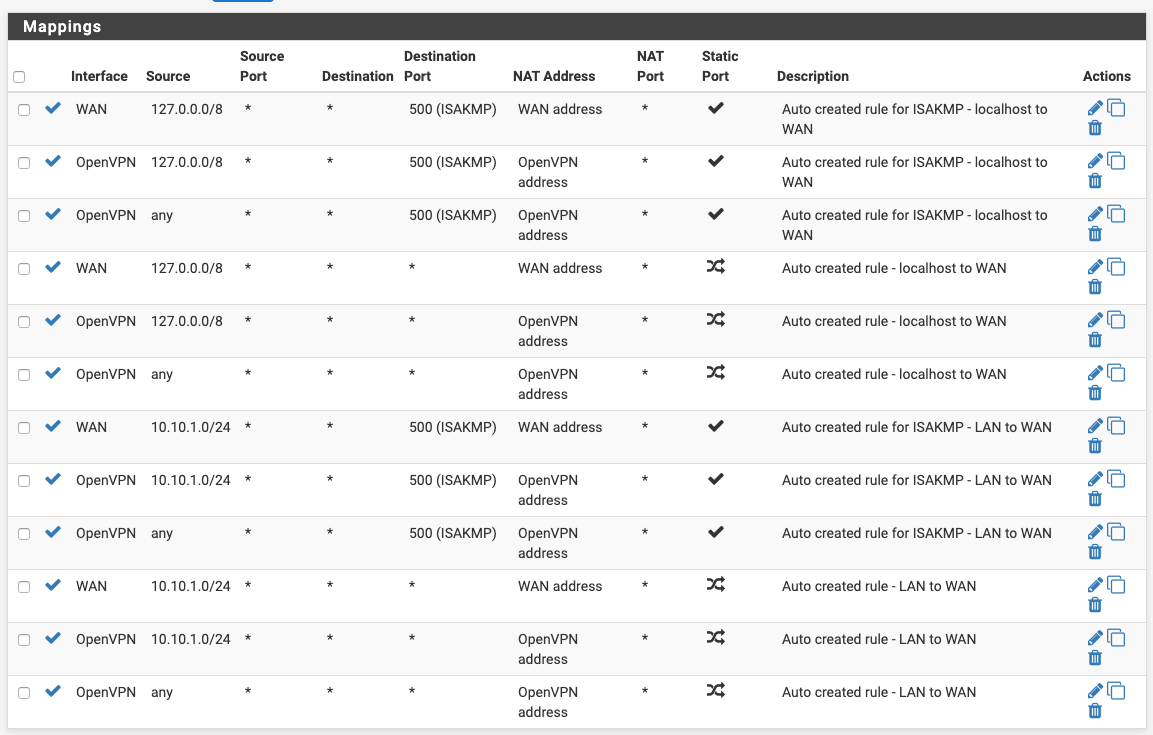The height and width of the screenshot is (735, 1153).
Task: Edit OpenVPN 10.10.1.0/24 non-ISAKMP LAN rule
Action: (x=1095, y=638)
